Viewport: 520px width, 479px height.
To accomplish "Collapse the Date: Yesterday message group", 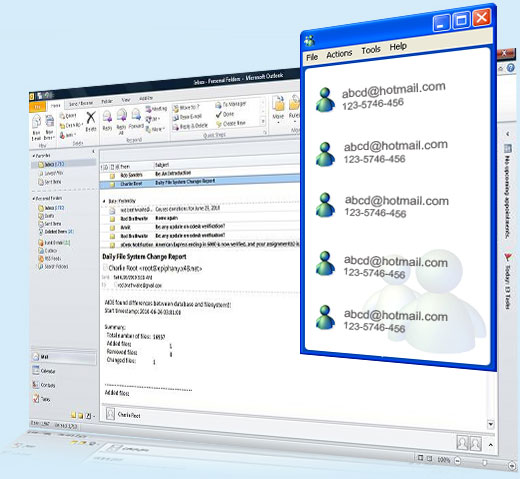I will 104,201.
